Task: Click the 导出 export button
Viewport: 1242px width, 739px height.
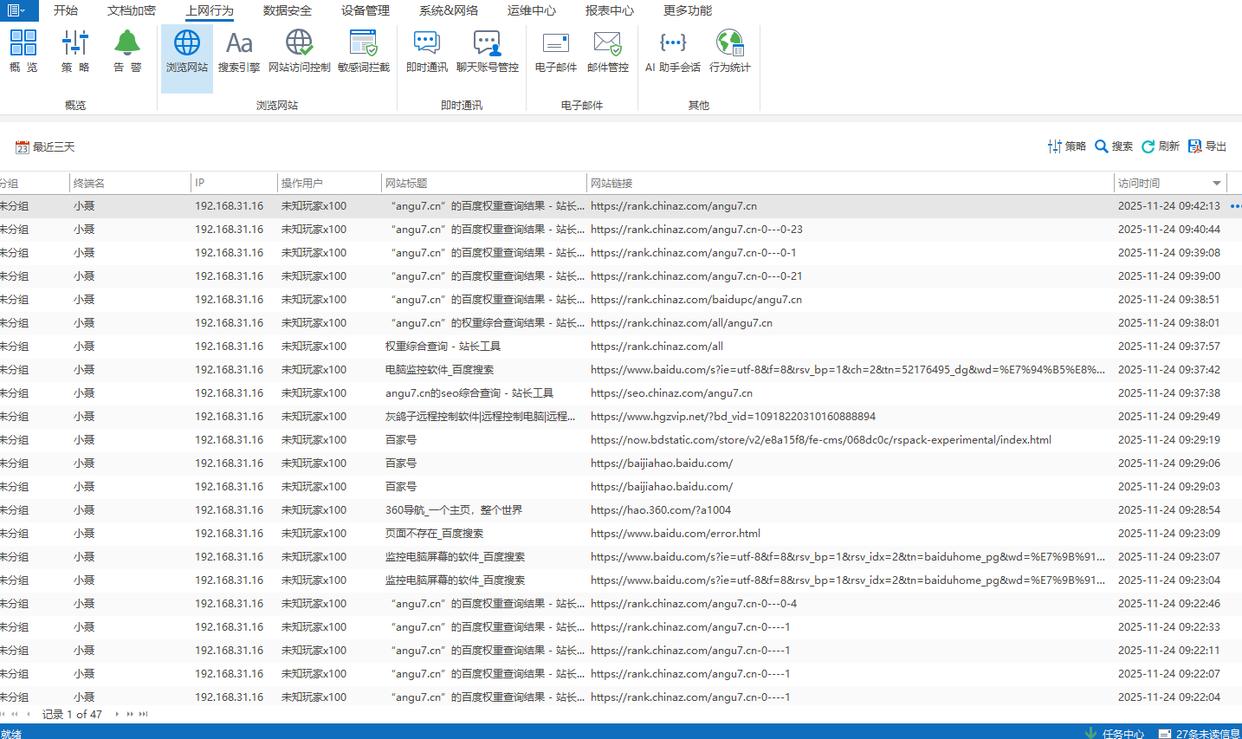Action: [x=1207, y=147]
